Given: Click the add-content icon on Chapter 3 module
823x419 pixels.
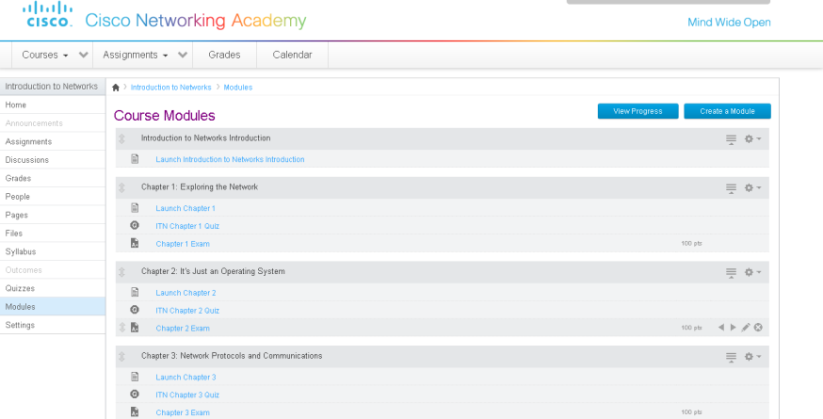Looking at the screenshot, I should 731,356.
